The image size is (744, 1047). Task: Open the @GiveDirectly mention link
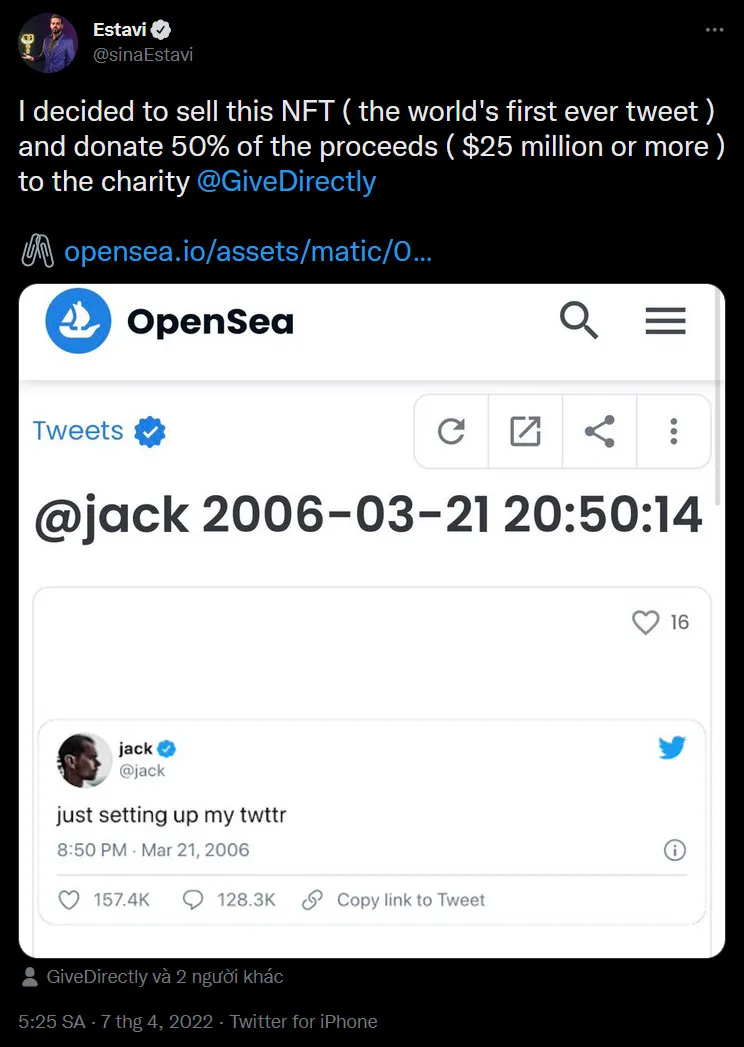pyautogui.click(x=286, y=182)
